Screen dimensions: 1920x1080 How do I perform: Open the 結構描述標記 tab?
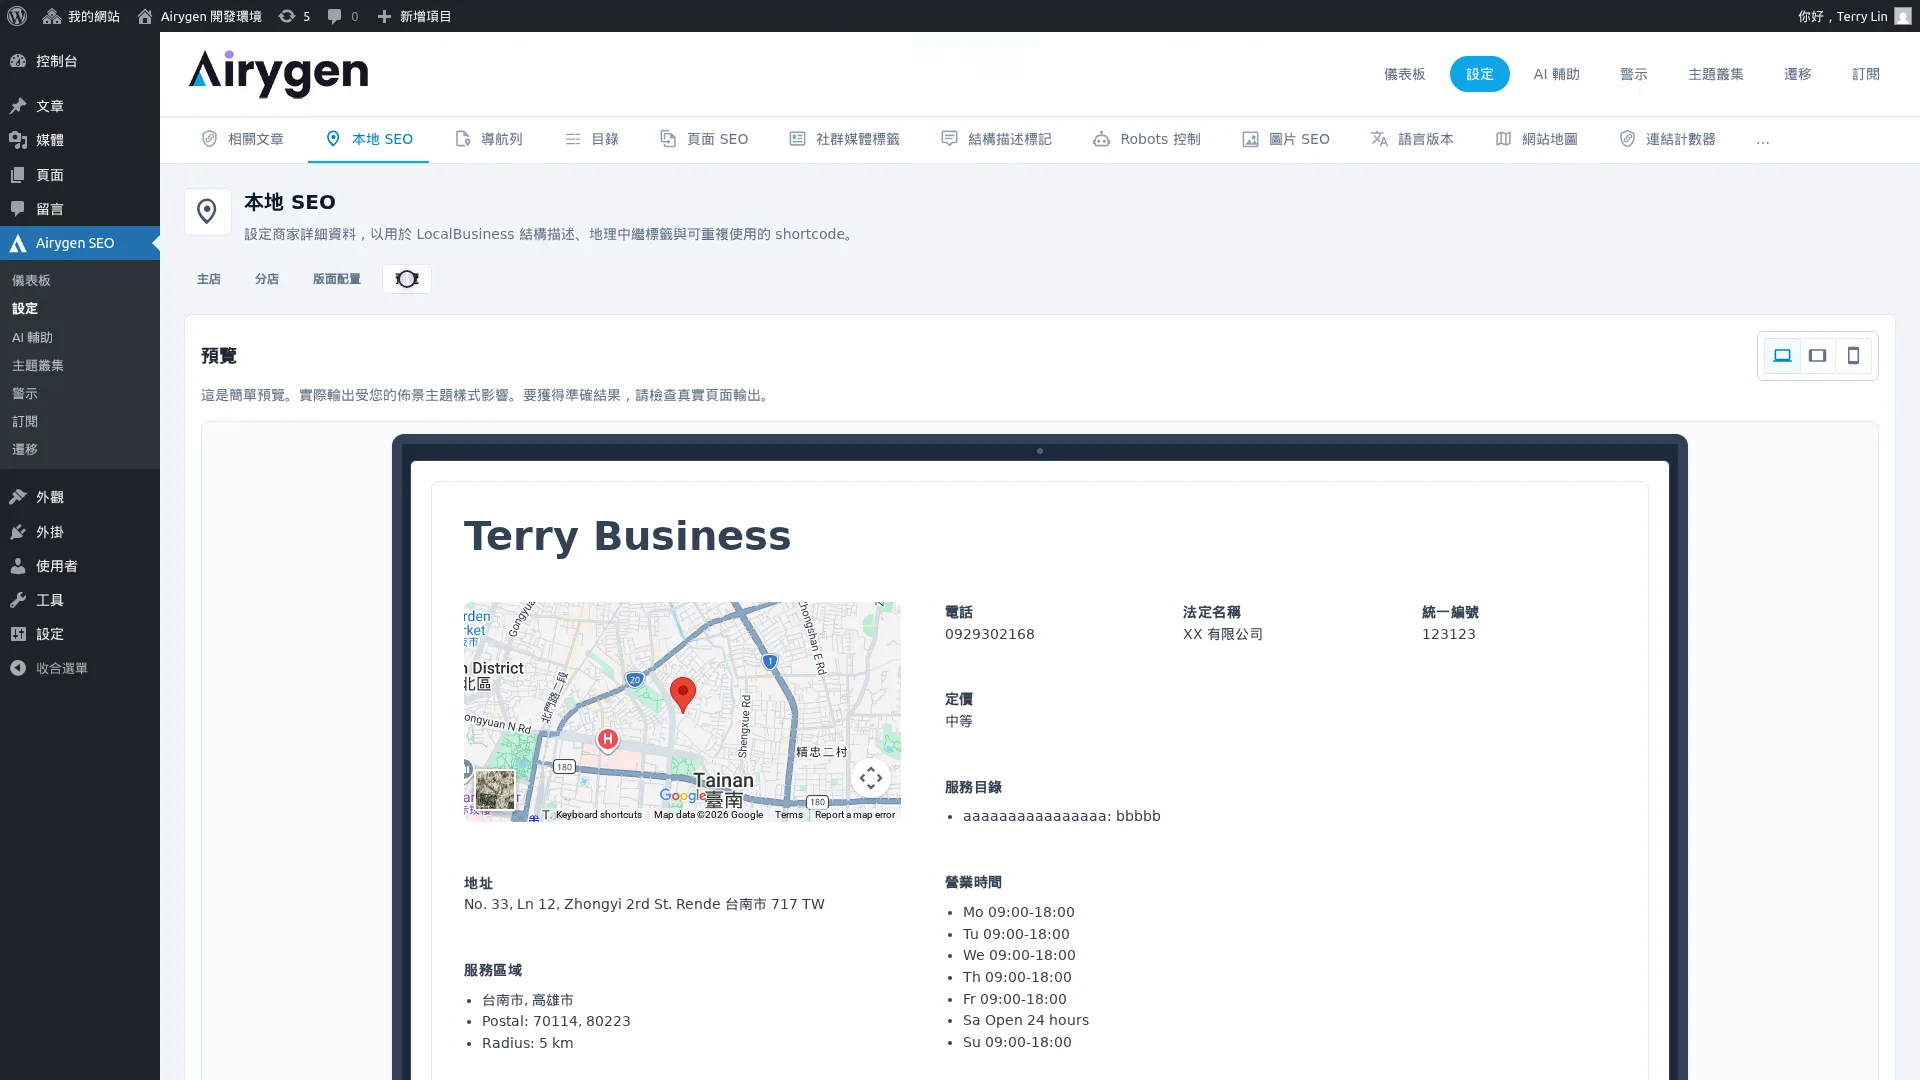click(997, 139)
